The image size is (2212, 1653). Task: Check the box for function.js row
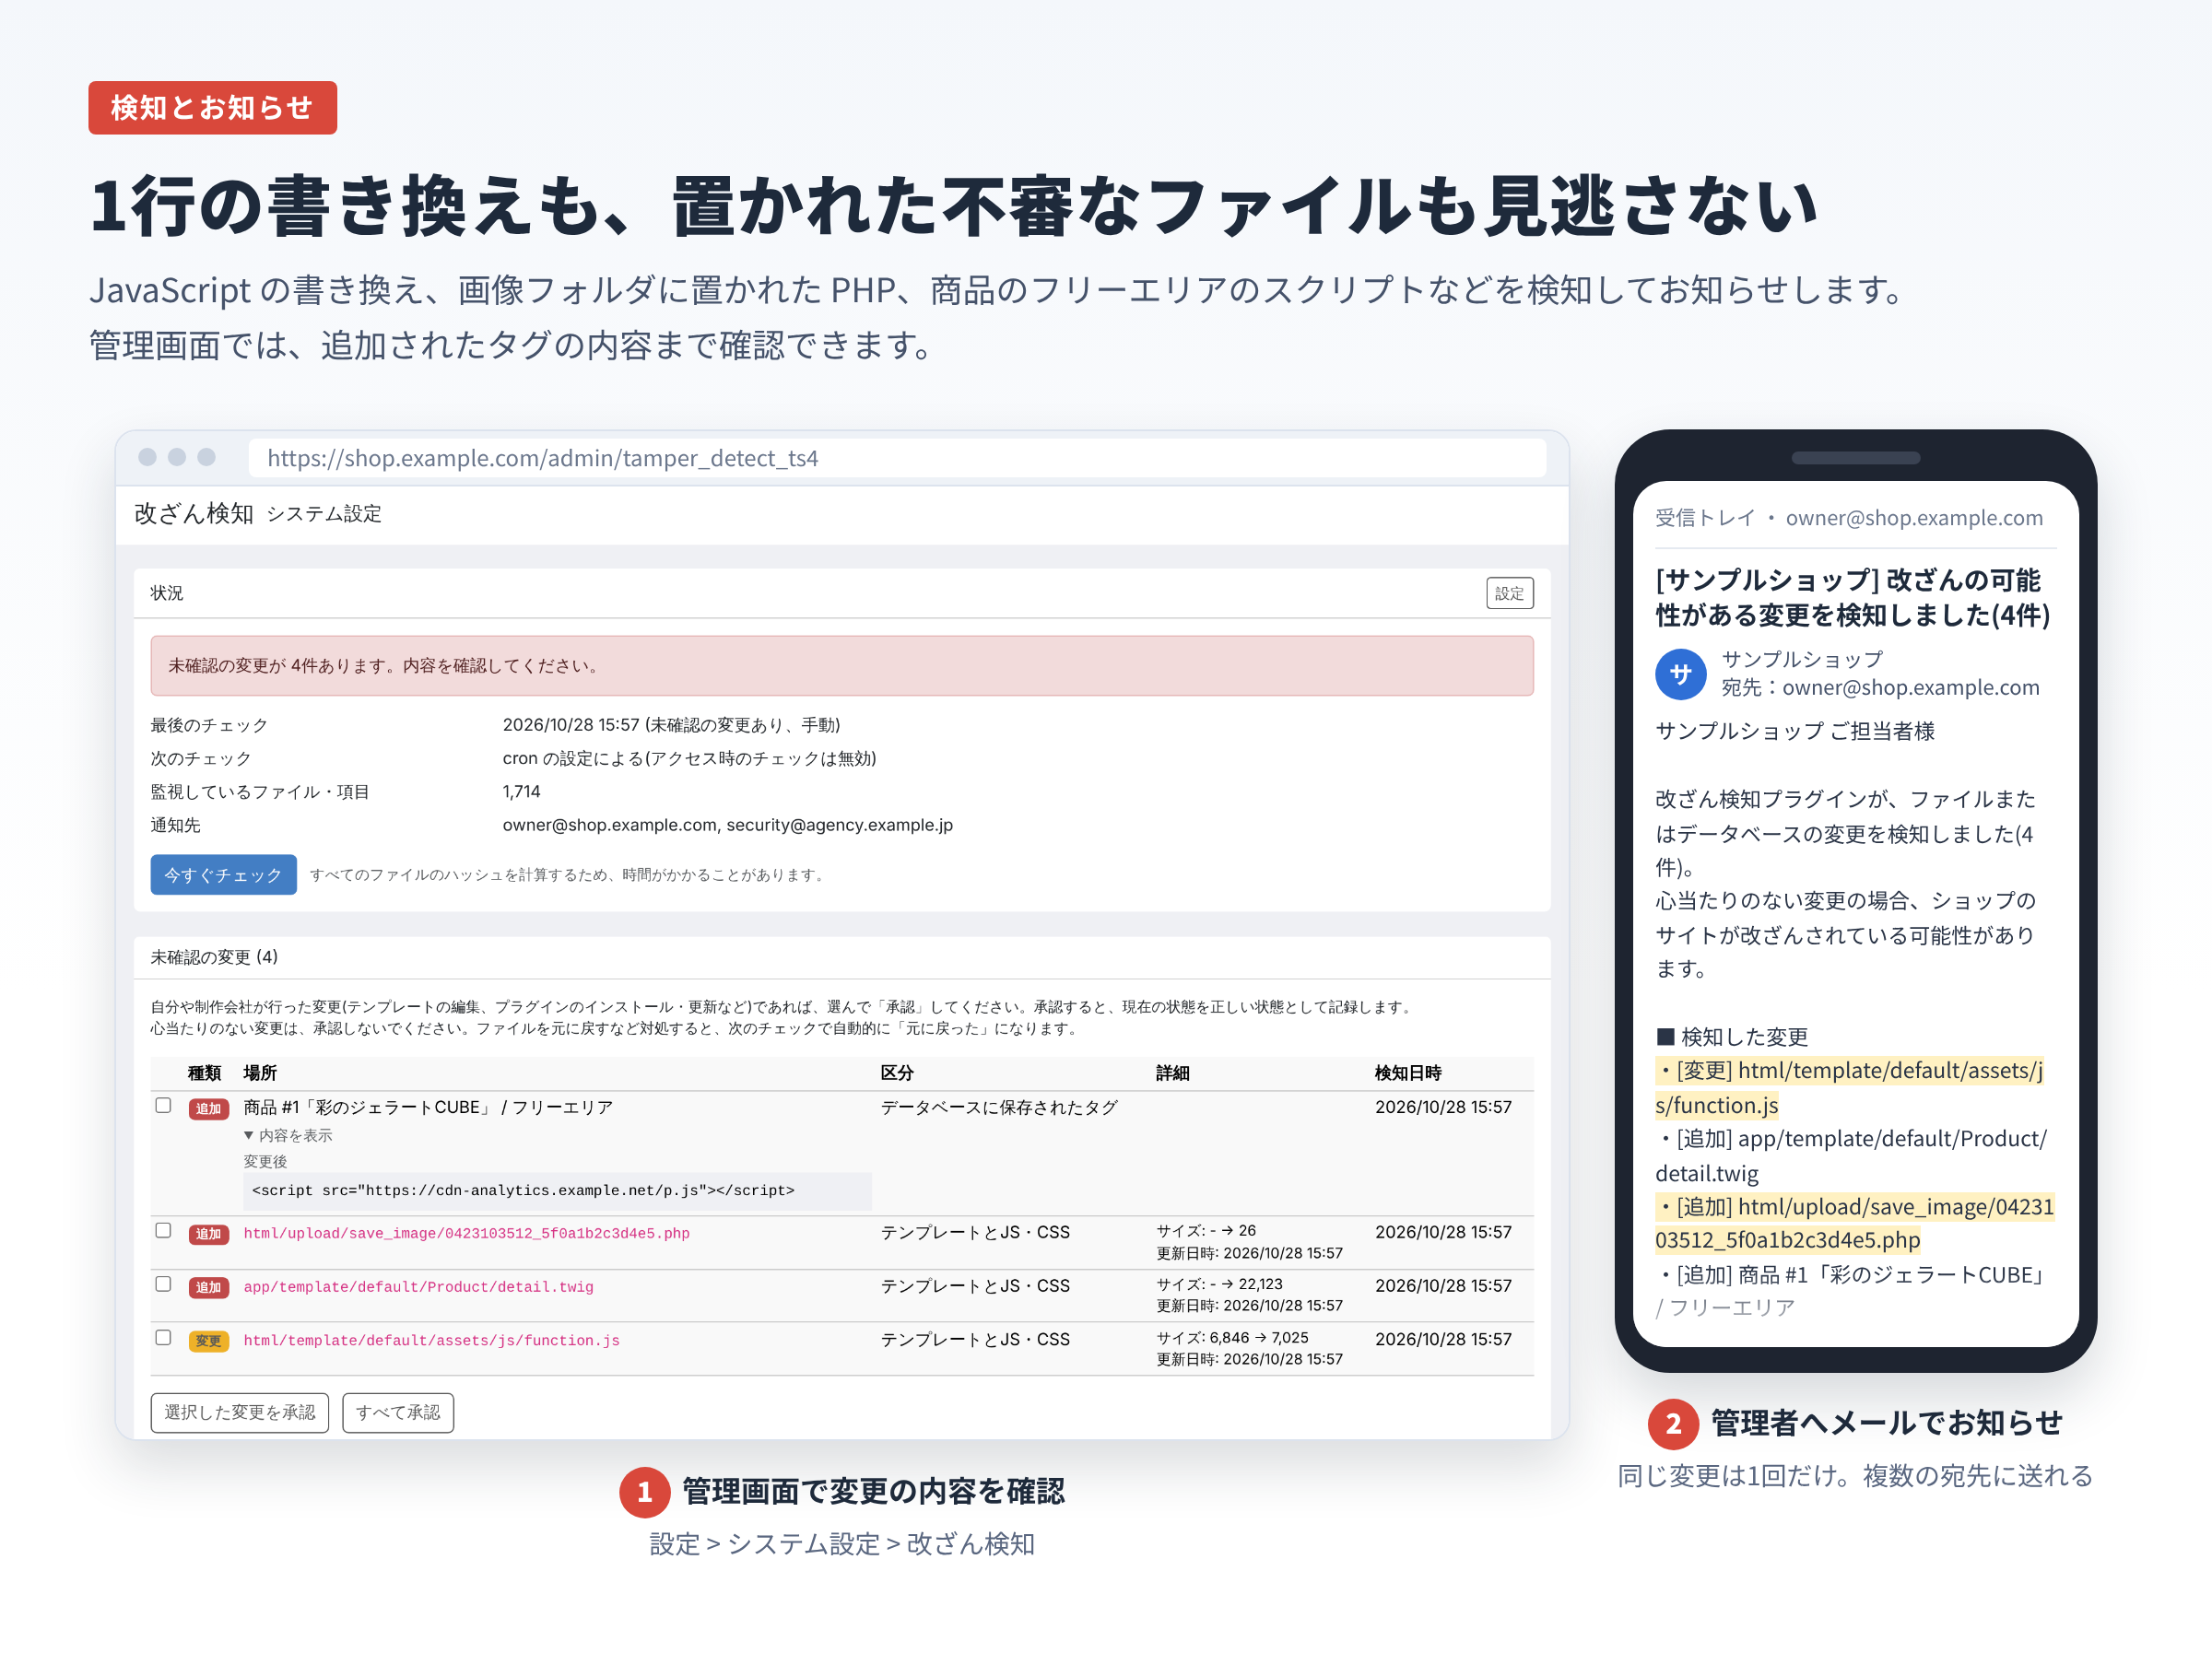163,1337
